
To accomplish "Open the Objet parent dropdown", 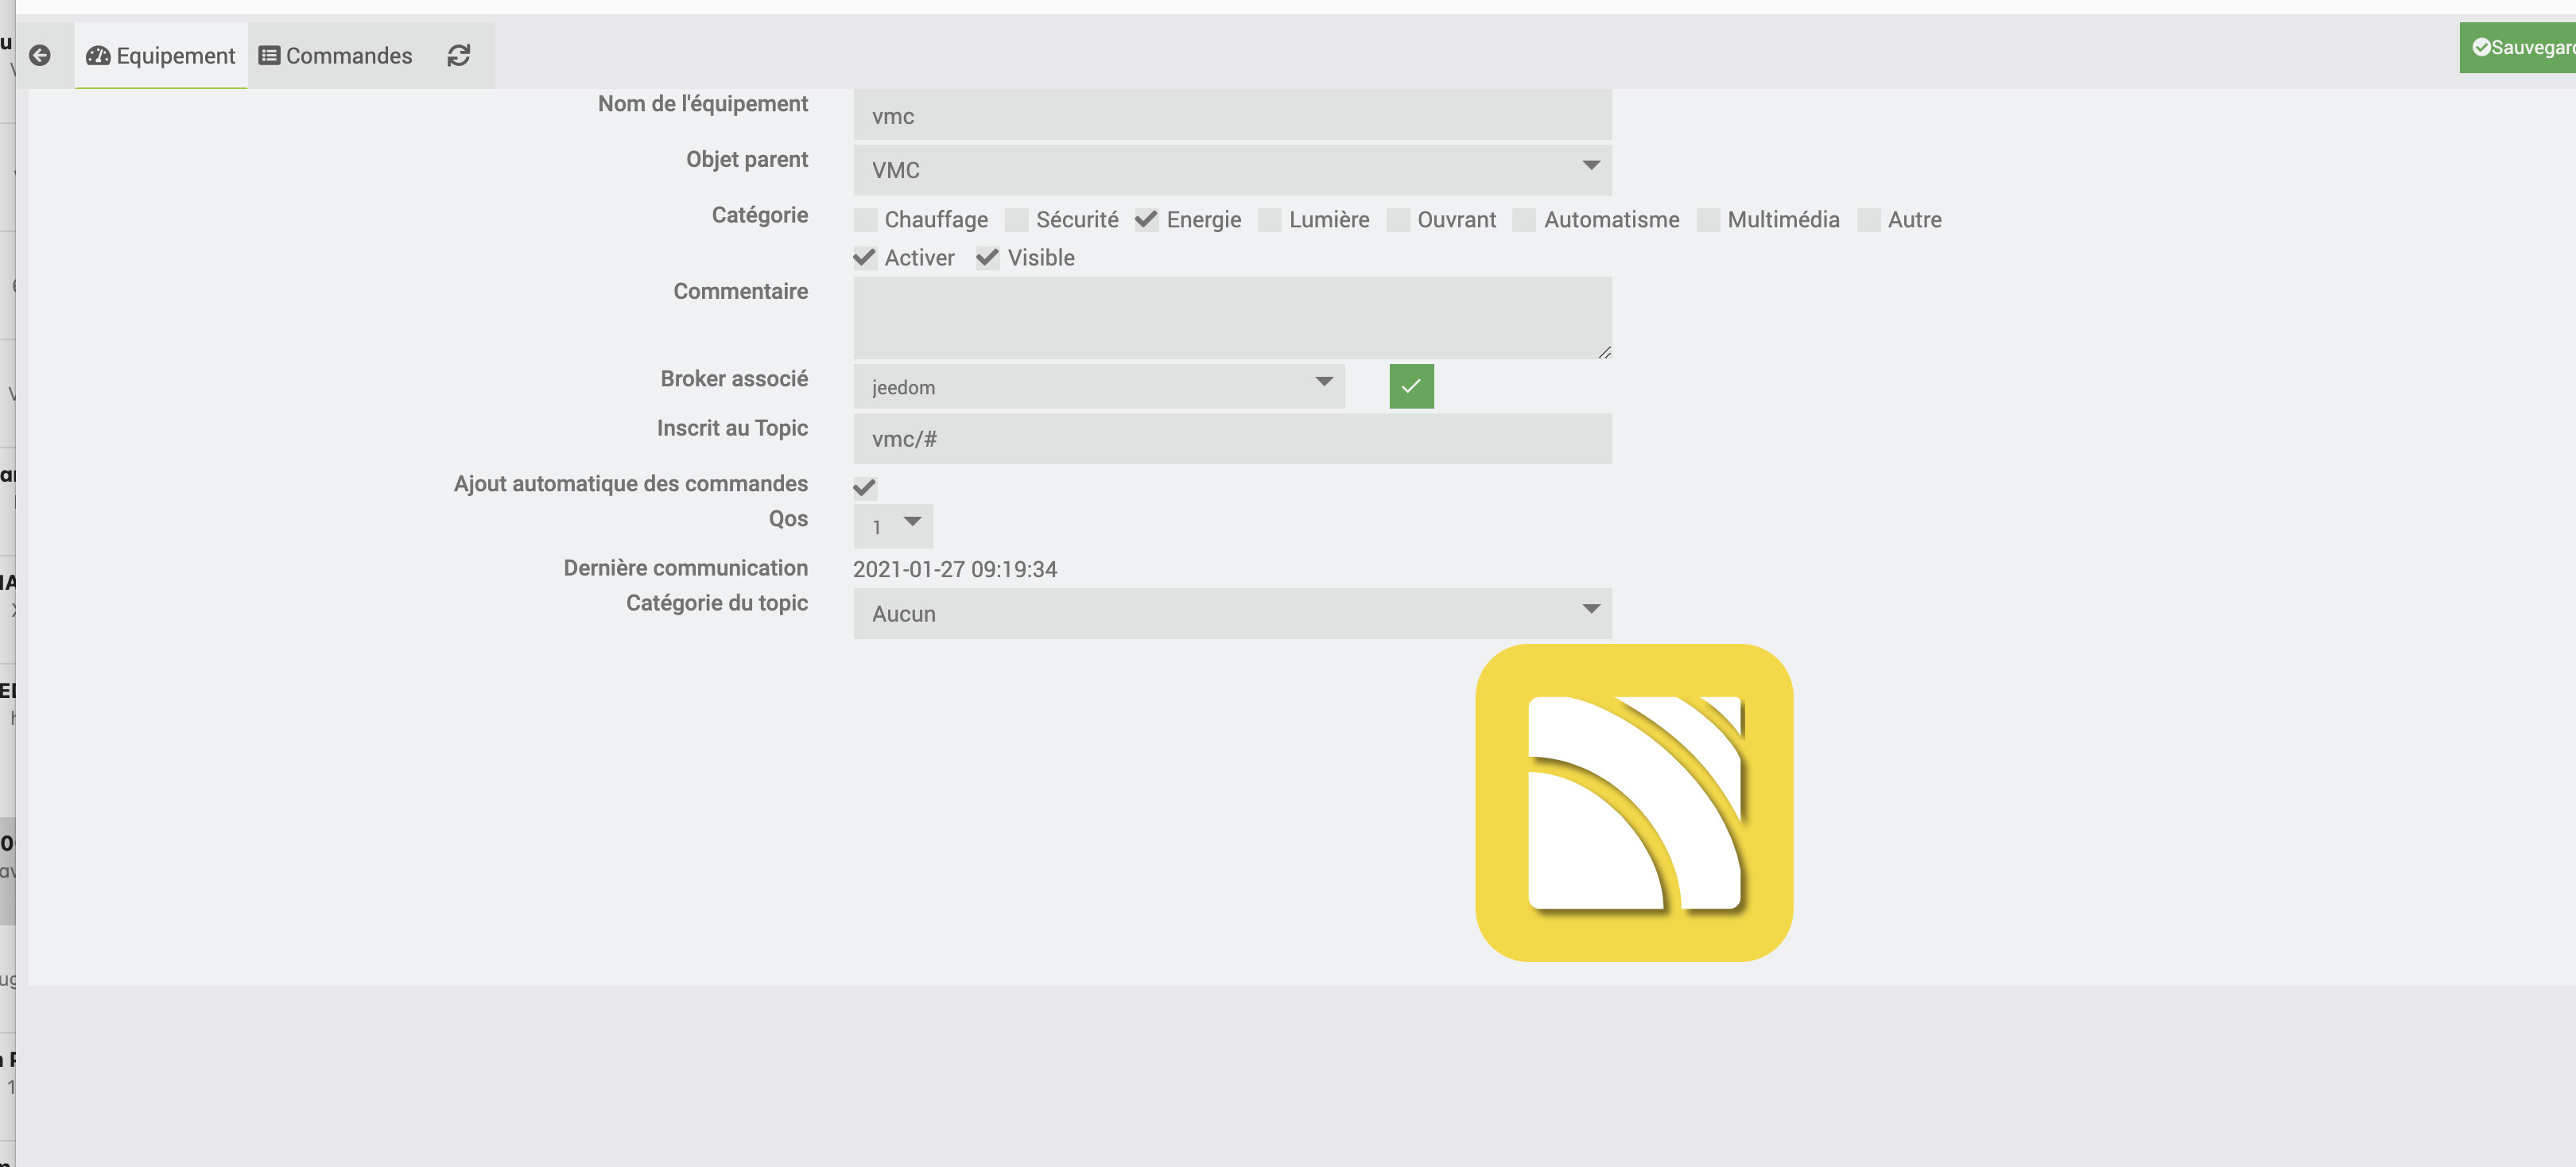I will tap(1232, 170).
